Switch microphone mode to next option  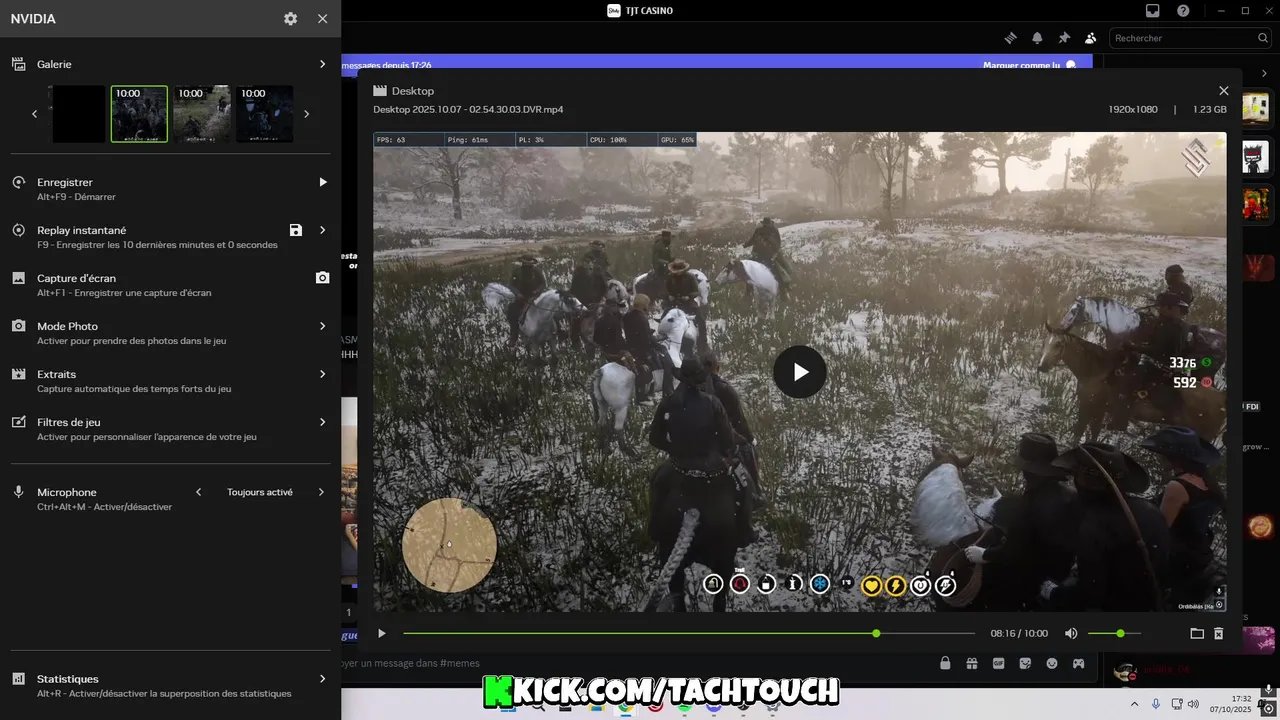[322, 492]
